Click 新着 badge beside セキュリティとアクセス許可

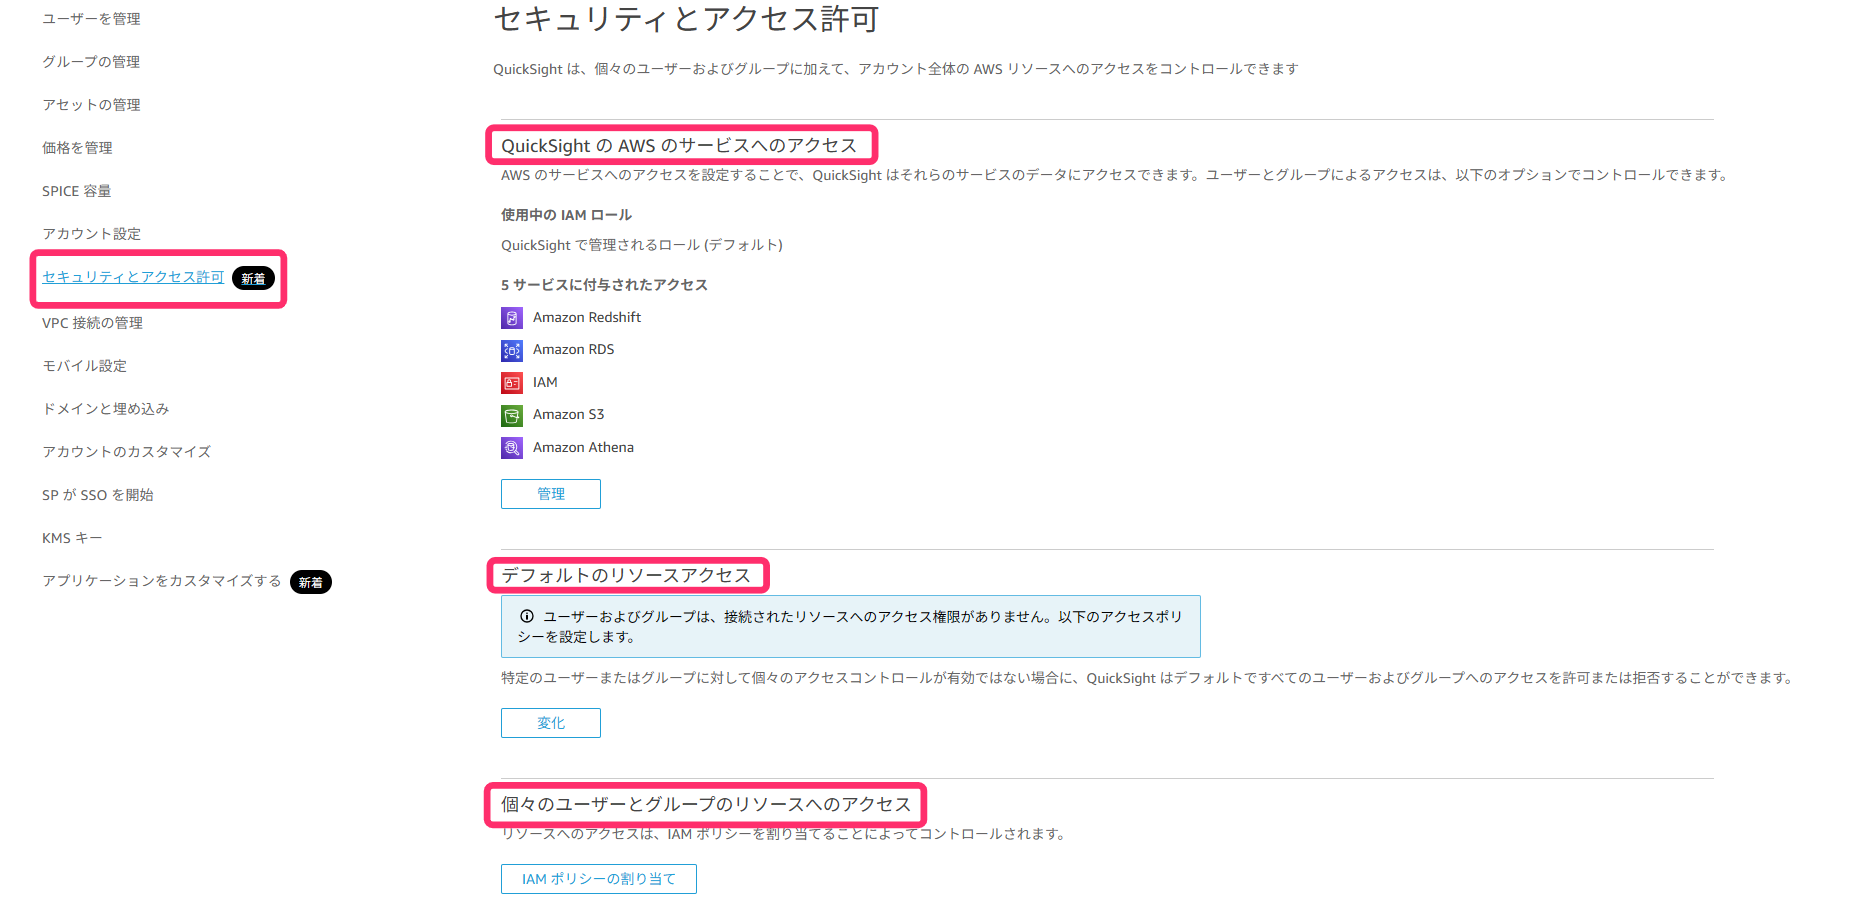click(x=253, y=279)
